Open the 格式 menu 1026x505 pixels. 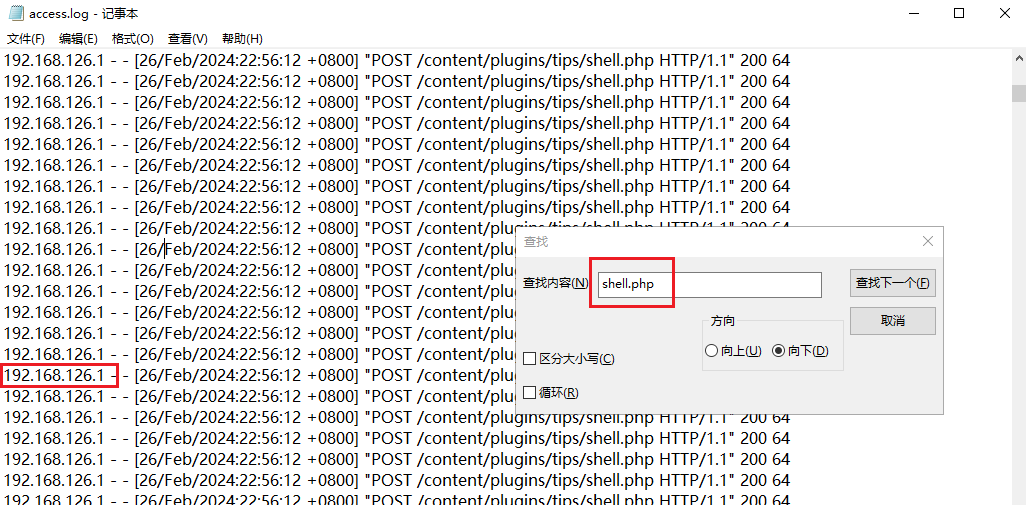pyautogui.click(x=132, y=39)
